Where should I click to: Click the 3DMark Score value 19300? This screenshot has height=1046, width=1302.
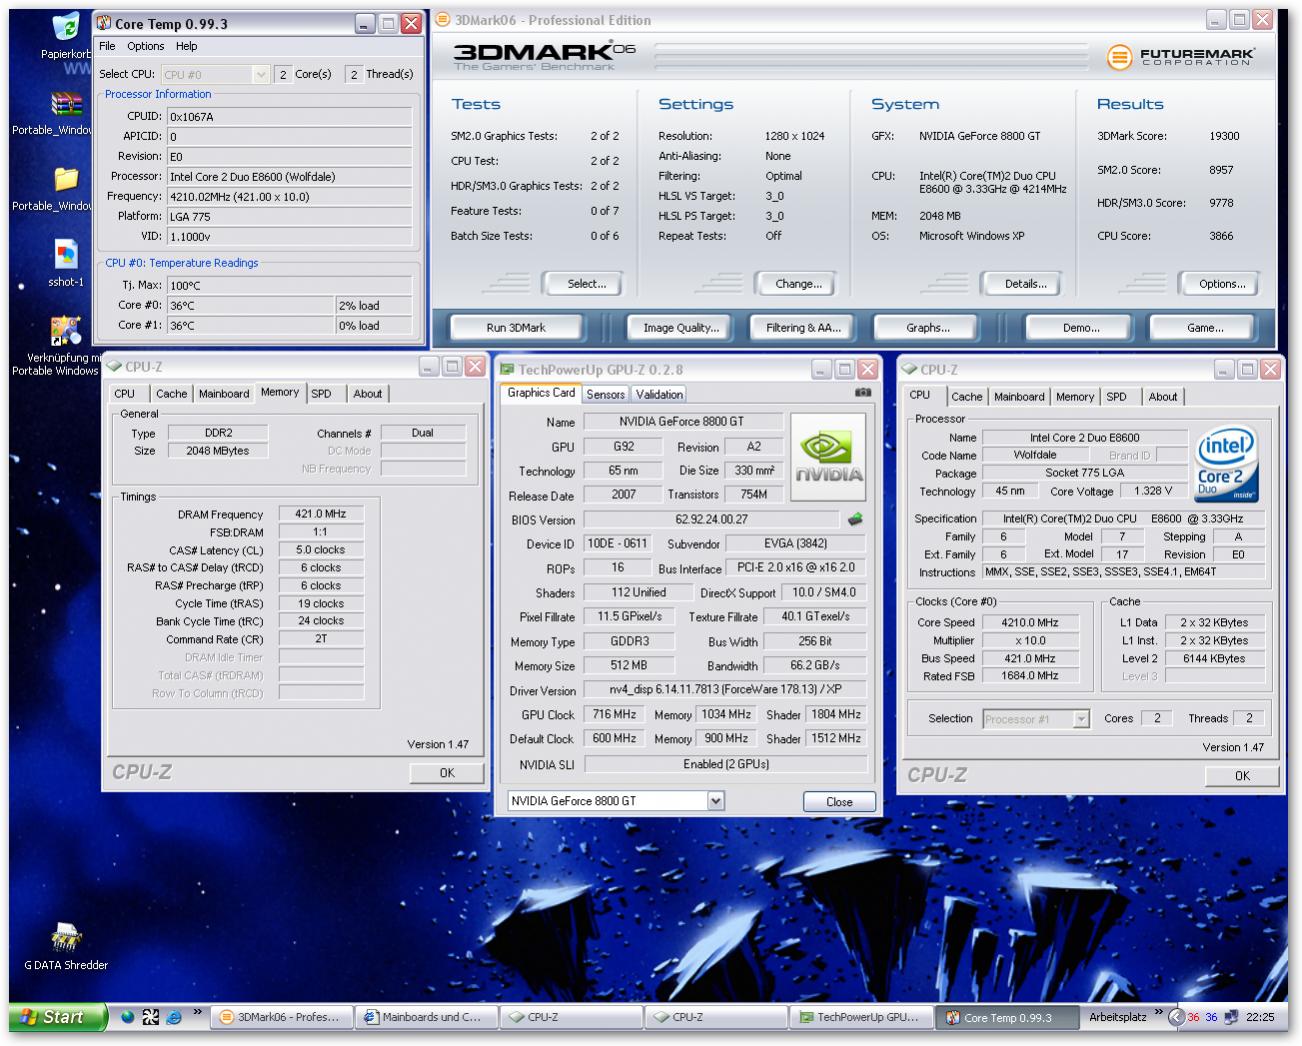(x=1224, y=136)
